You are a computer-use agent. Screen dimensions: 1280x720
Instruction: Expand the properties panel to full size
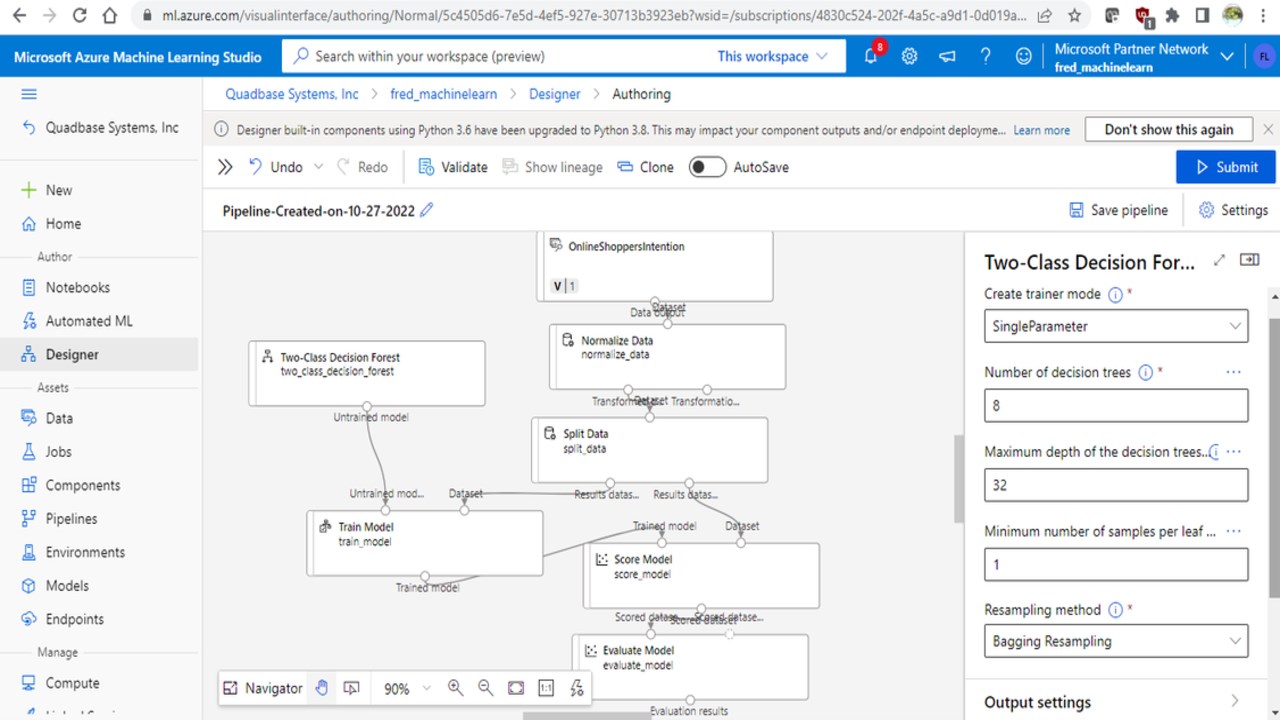click(1219, 260)
